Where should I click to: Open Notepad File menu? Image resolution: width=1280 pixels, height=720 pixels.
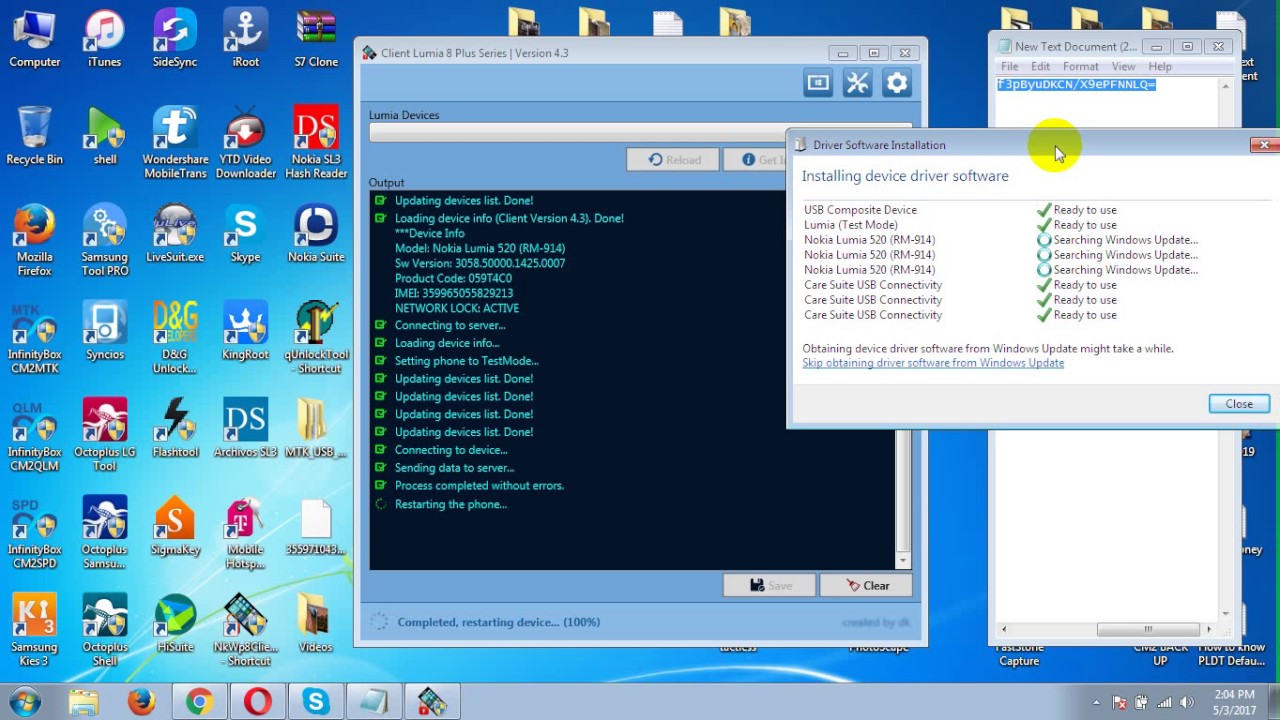(x=1010, y=66)
